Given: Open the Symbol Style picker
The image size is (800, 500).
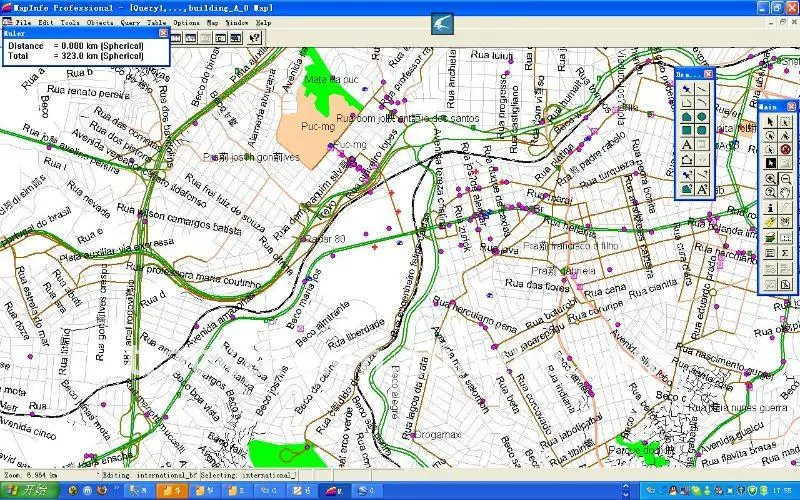Looking at the screenshot, I should point(687,175).
